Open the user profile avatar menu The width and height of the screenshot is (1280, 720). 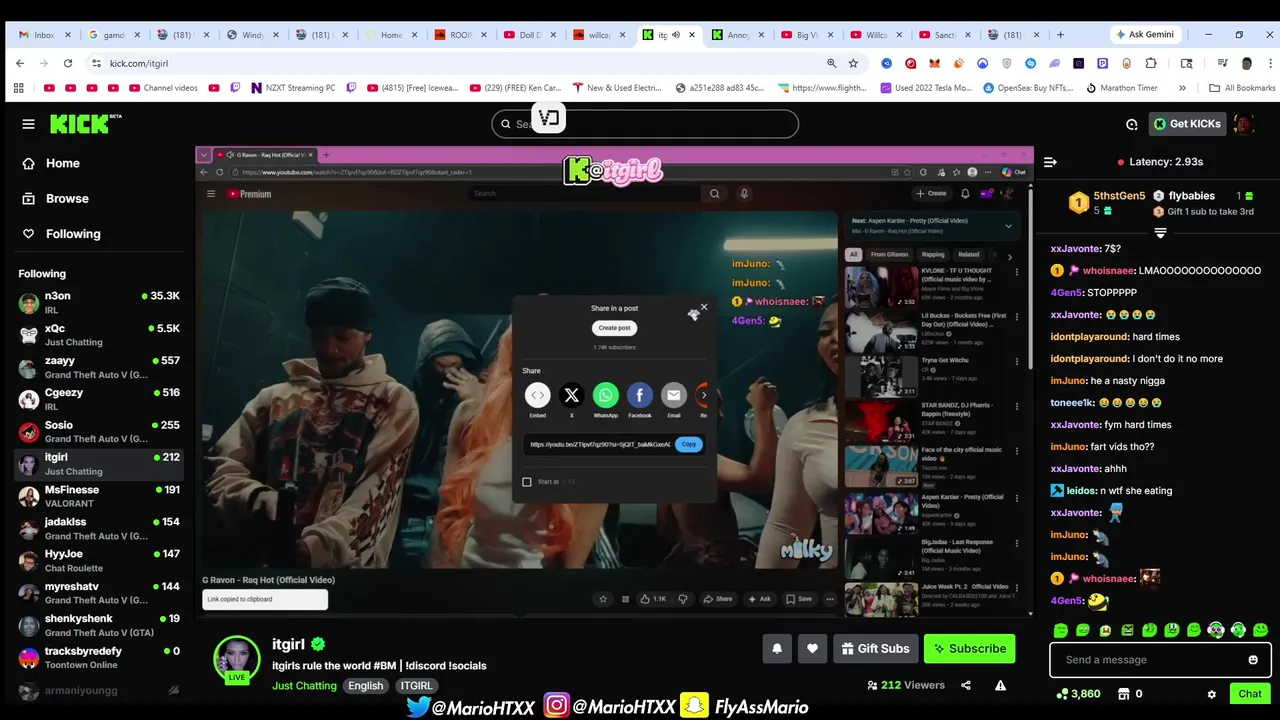point(1244,124)
